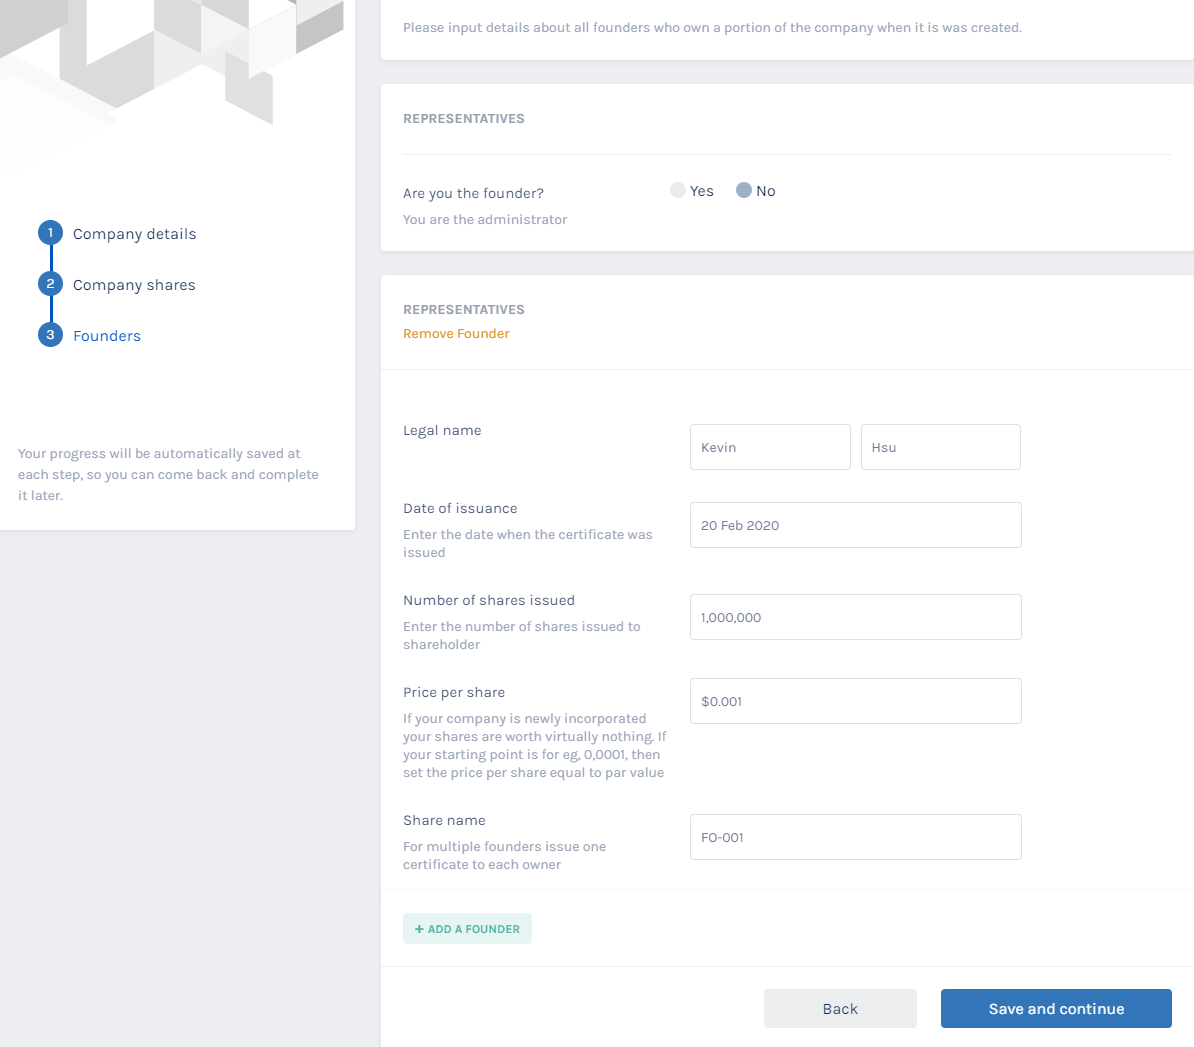Go to step 3 circle icon
The width and height of the screenshot is (1194, 1047).
(50, 335)
